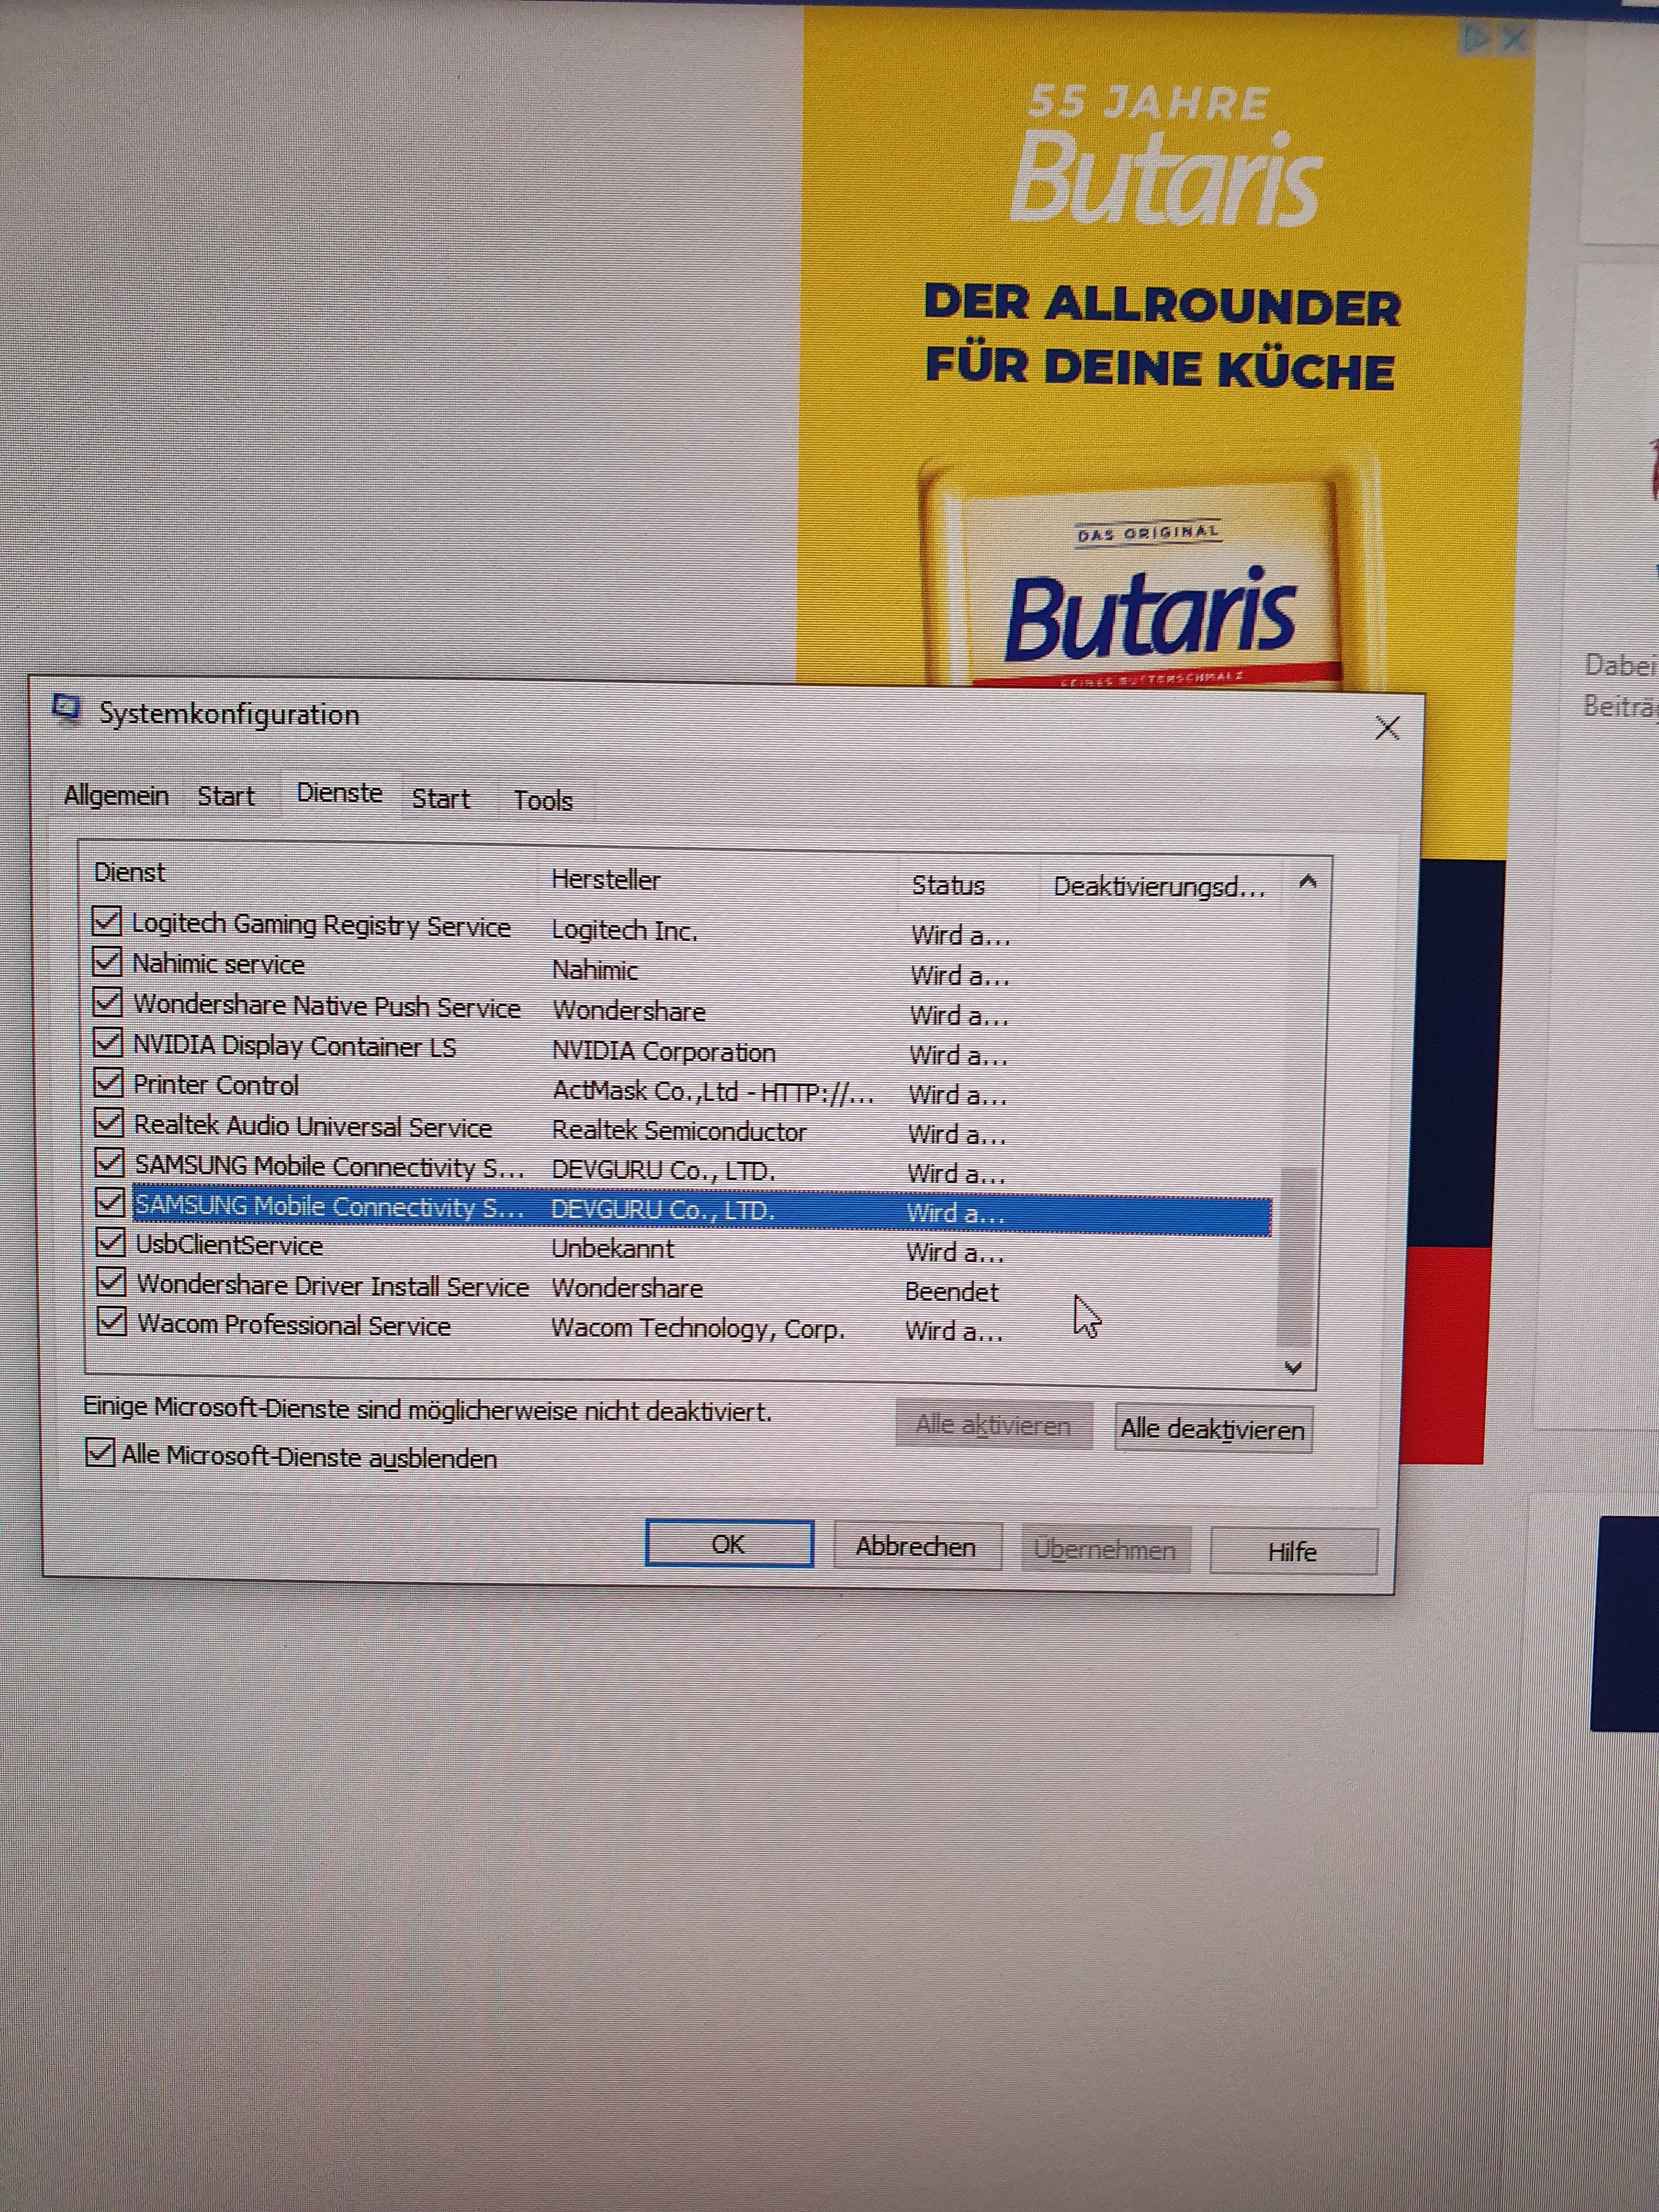
Task: Disable NVIDIA Display Container LS service
Action: [107, 1043]
